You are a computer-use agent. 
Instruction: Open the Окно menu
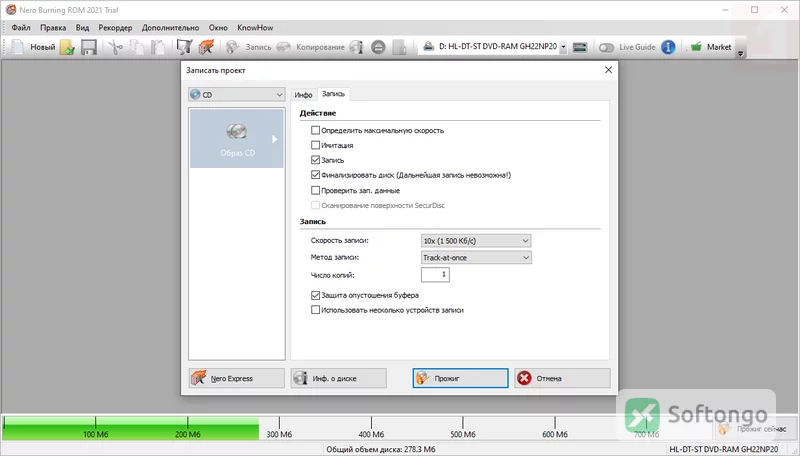(218, 28)
